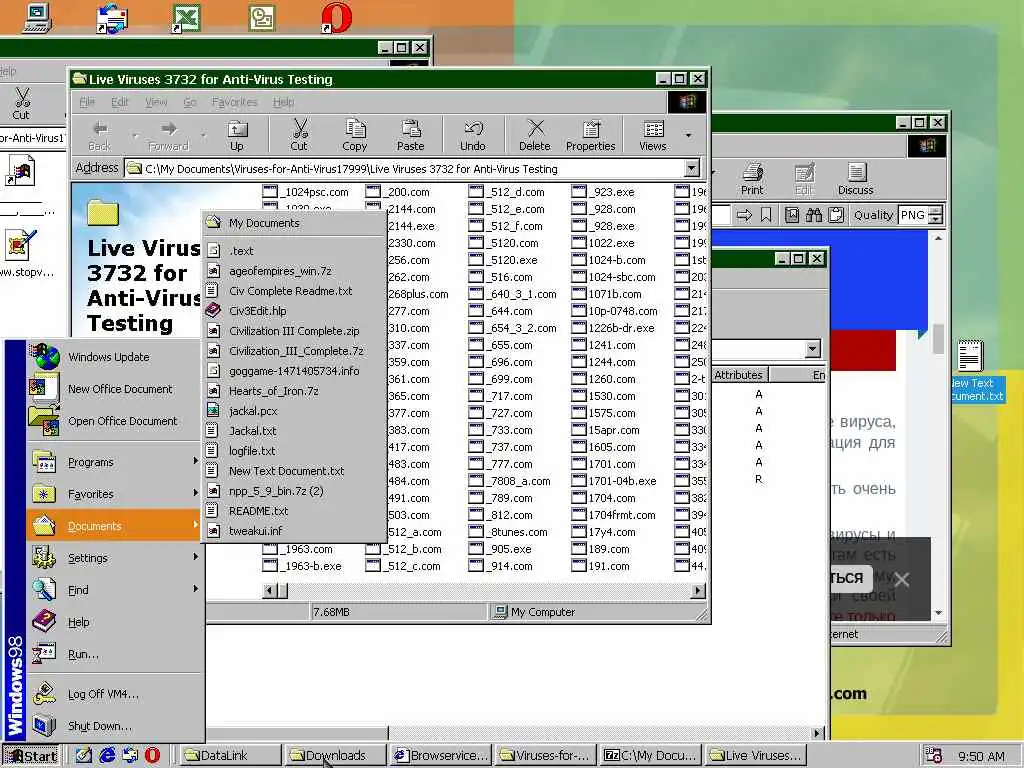
Task: Click the Paste toolbar icon
Action: 410,136
